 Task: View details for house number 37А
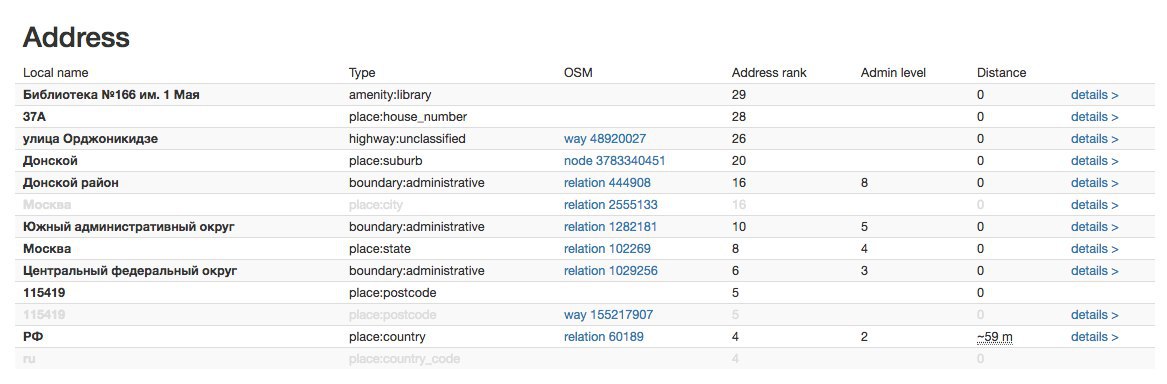tap(1094, 117)
